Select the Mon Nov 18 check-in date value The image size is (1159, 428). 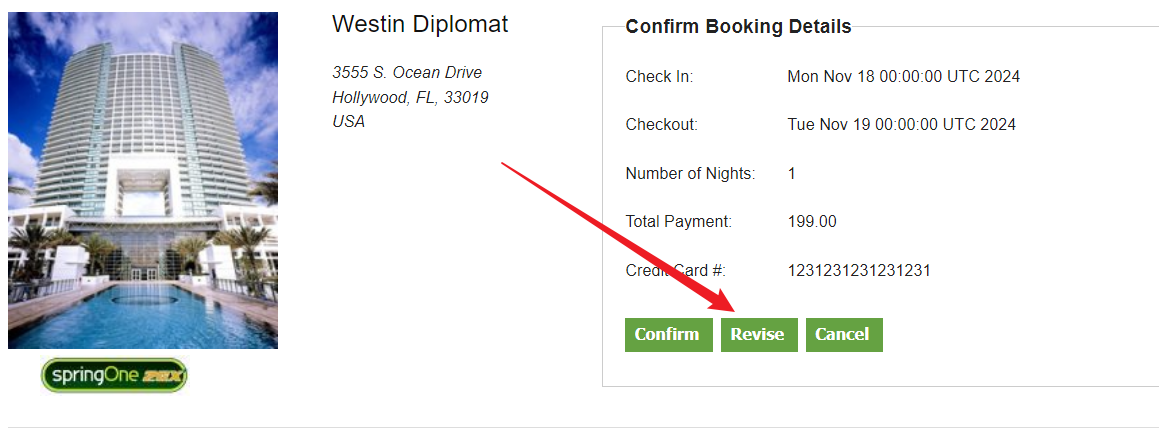coord(903,77)
